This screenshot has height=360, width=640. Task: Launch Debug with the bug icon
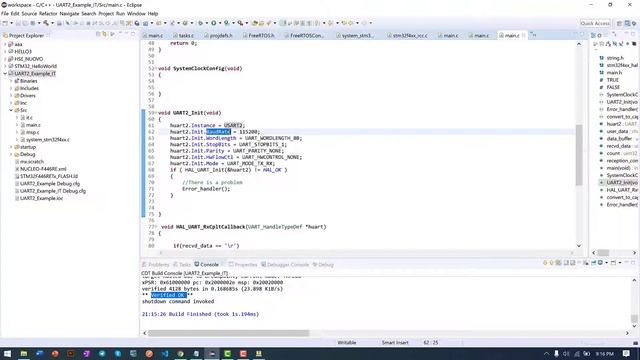click(200, 23)
